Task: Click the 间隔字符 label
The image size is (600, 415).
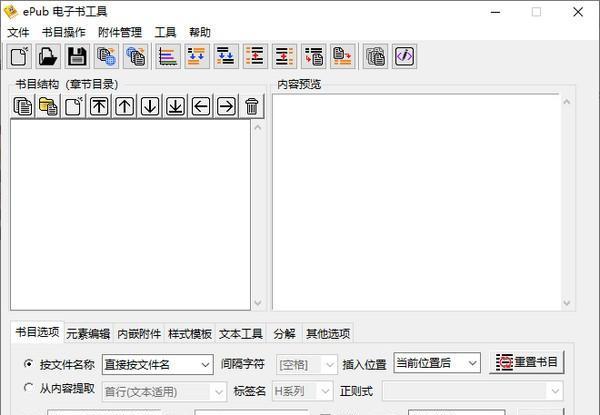Action: [243, 364]
